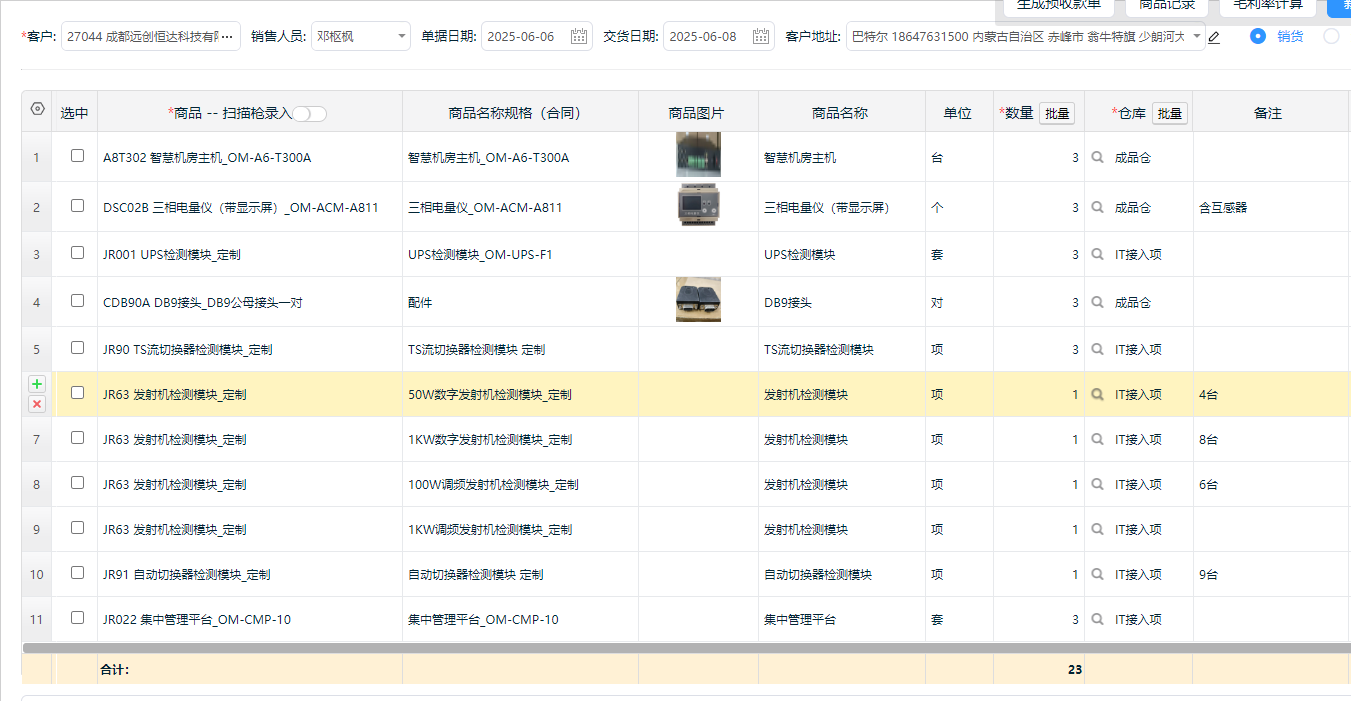
Task: Click warehouse search icon in 集中管理平台 row
Action: pyautogui.click(x=1098, y=620)
